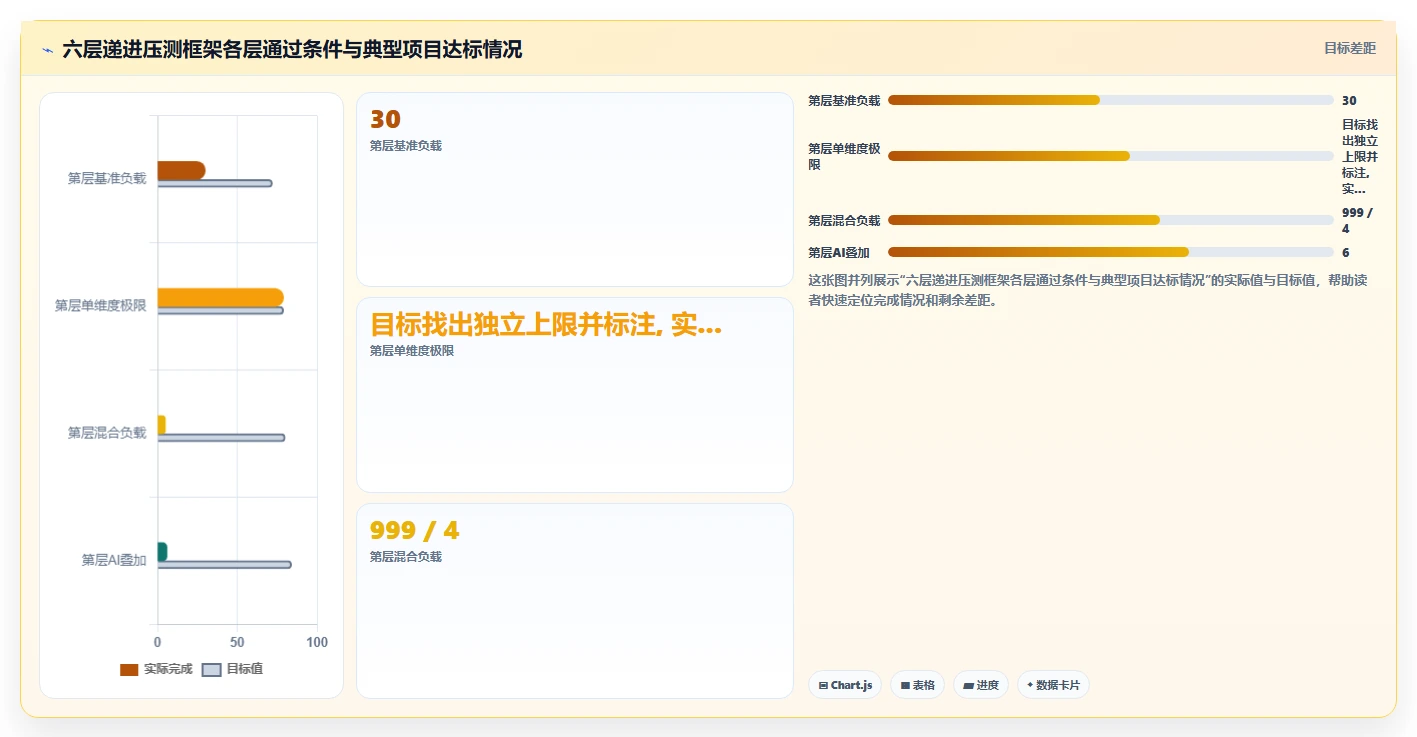Select the 表格 tag chip
Image resolution: width=1417 pixels, height=737 pixels.
pos(917,685)
